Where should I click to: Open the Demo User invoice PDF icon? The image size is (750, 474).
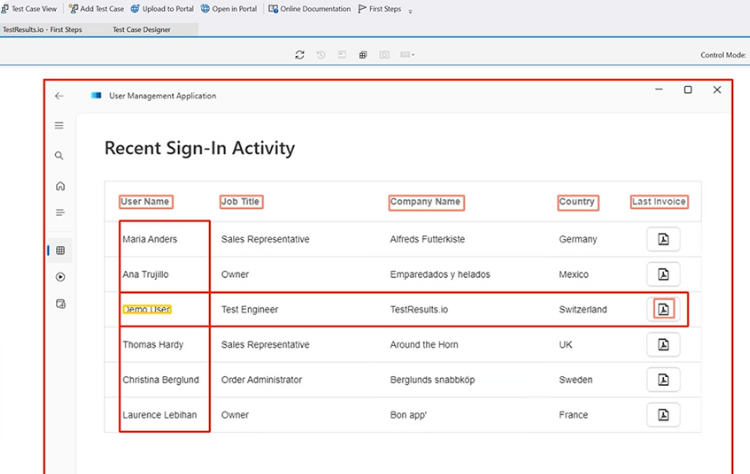click(663, 309)
